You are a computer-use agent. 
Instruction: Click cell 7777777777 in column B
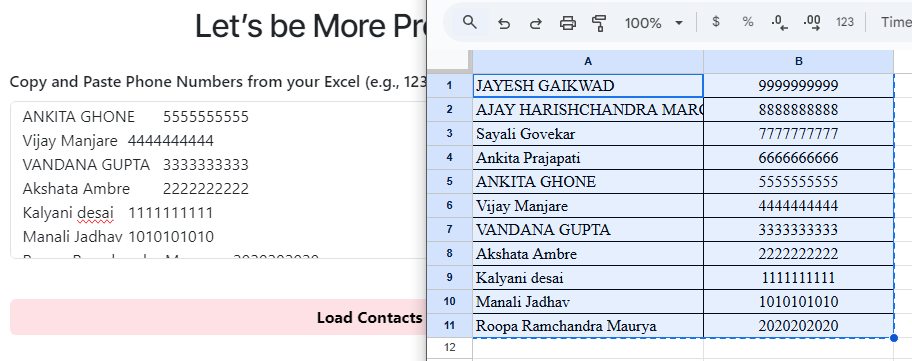[x=799, y=134]
